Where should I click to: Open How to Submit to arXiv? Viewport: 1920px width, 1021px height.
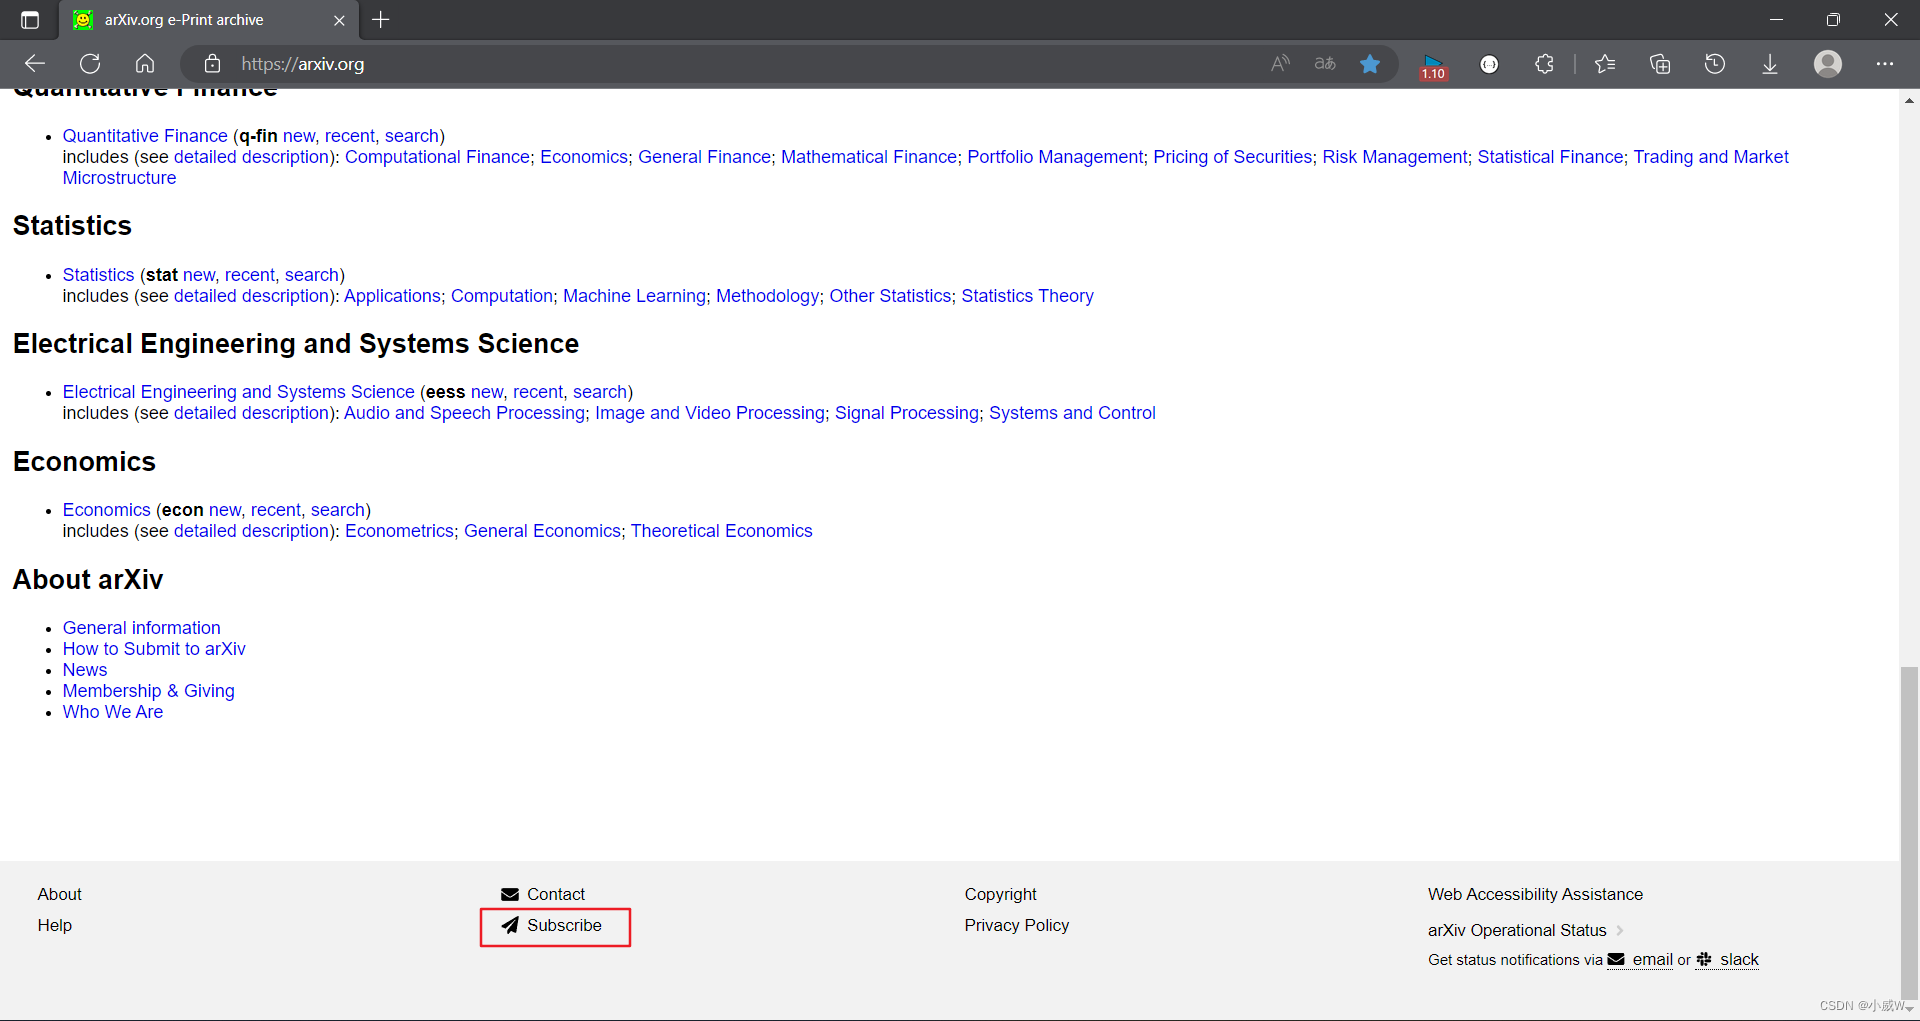pyautogui.click(x=154, y=649)
